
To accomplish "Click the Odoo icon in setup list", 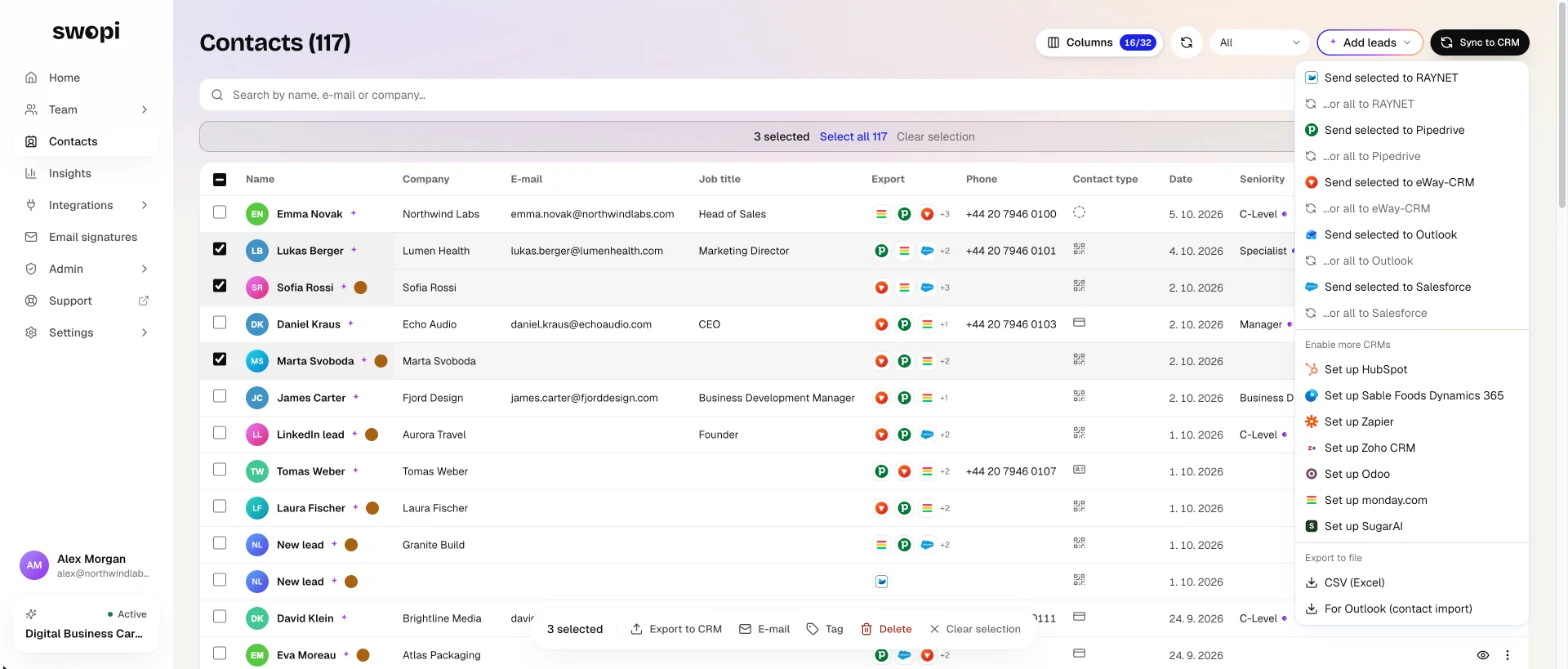I will [x=1312, y=474].
